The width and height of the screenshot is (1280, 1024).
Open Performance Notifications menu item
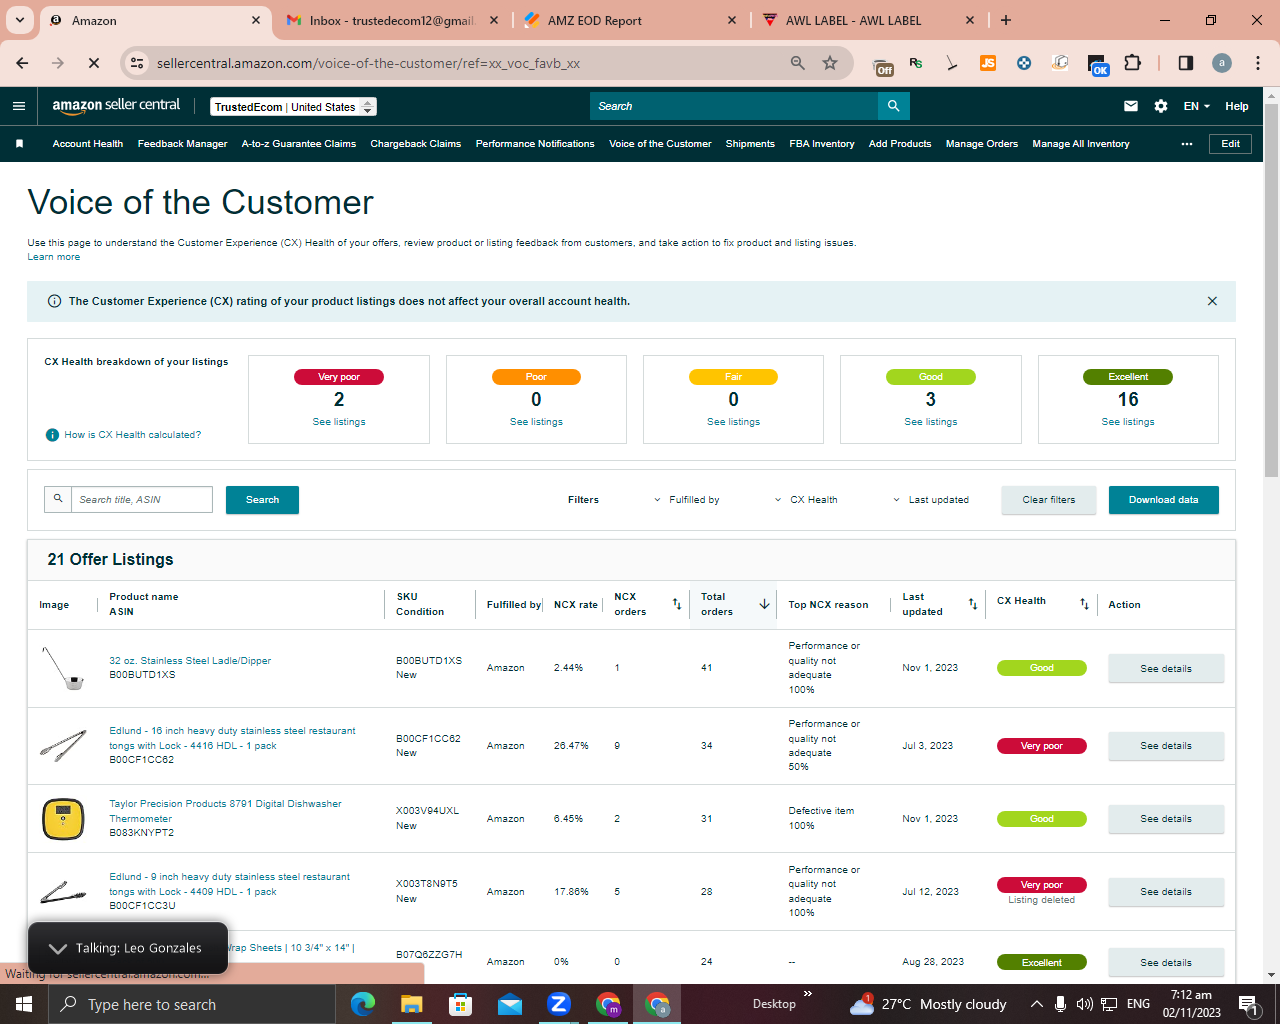click(x=535, y=144)
